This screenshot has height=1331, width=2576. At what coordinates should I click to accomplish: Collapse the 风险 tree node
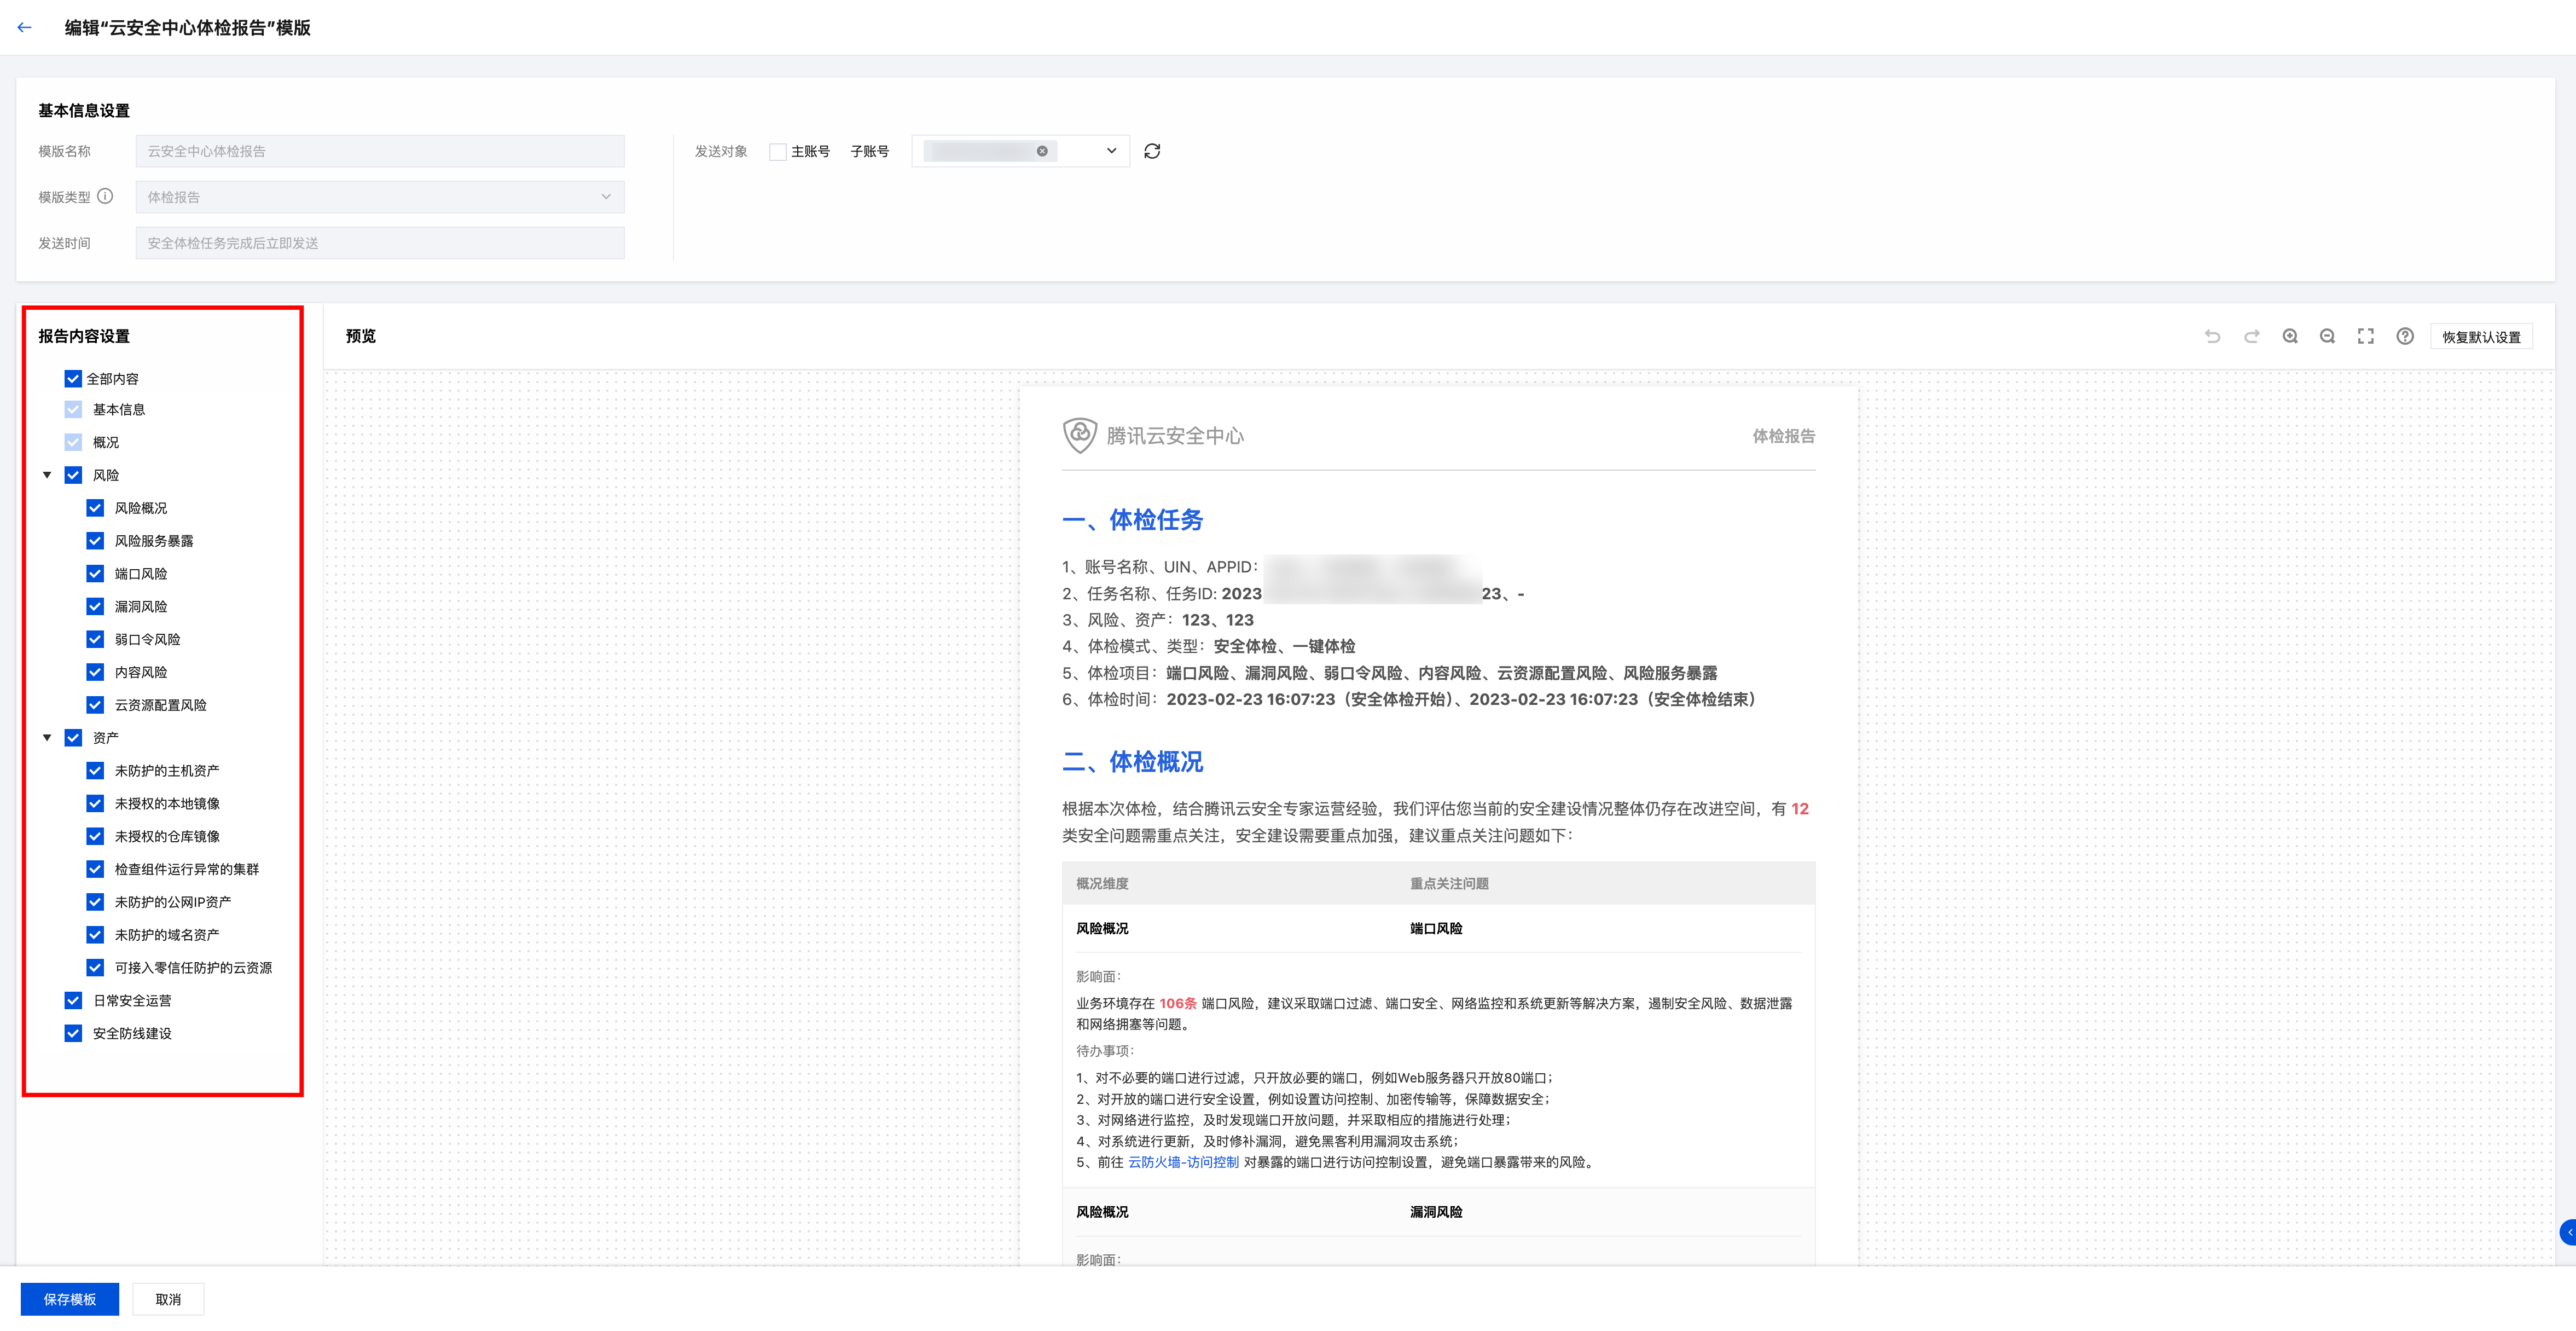point(47,475)
